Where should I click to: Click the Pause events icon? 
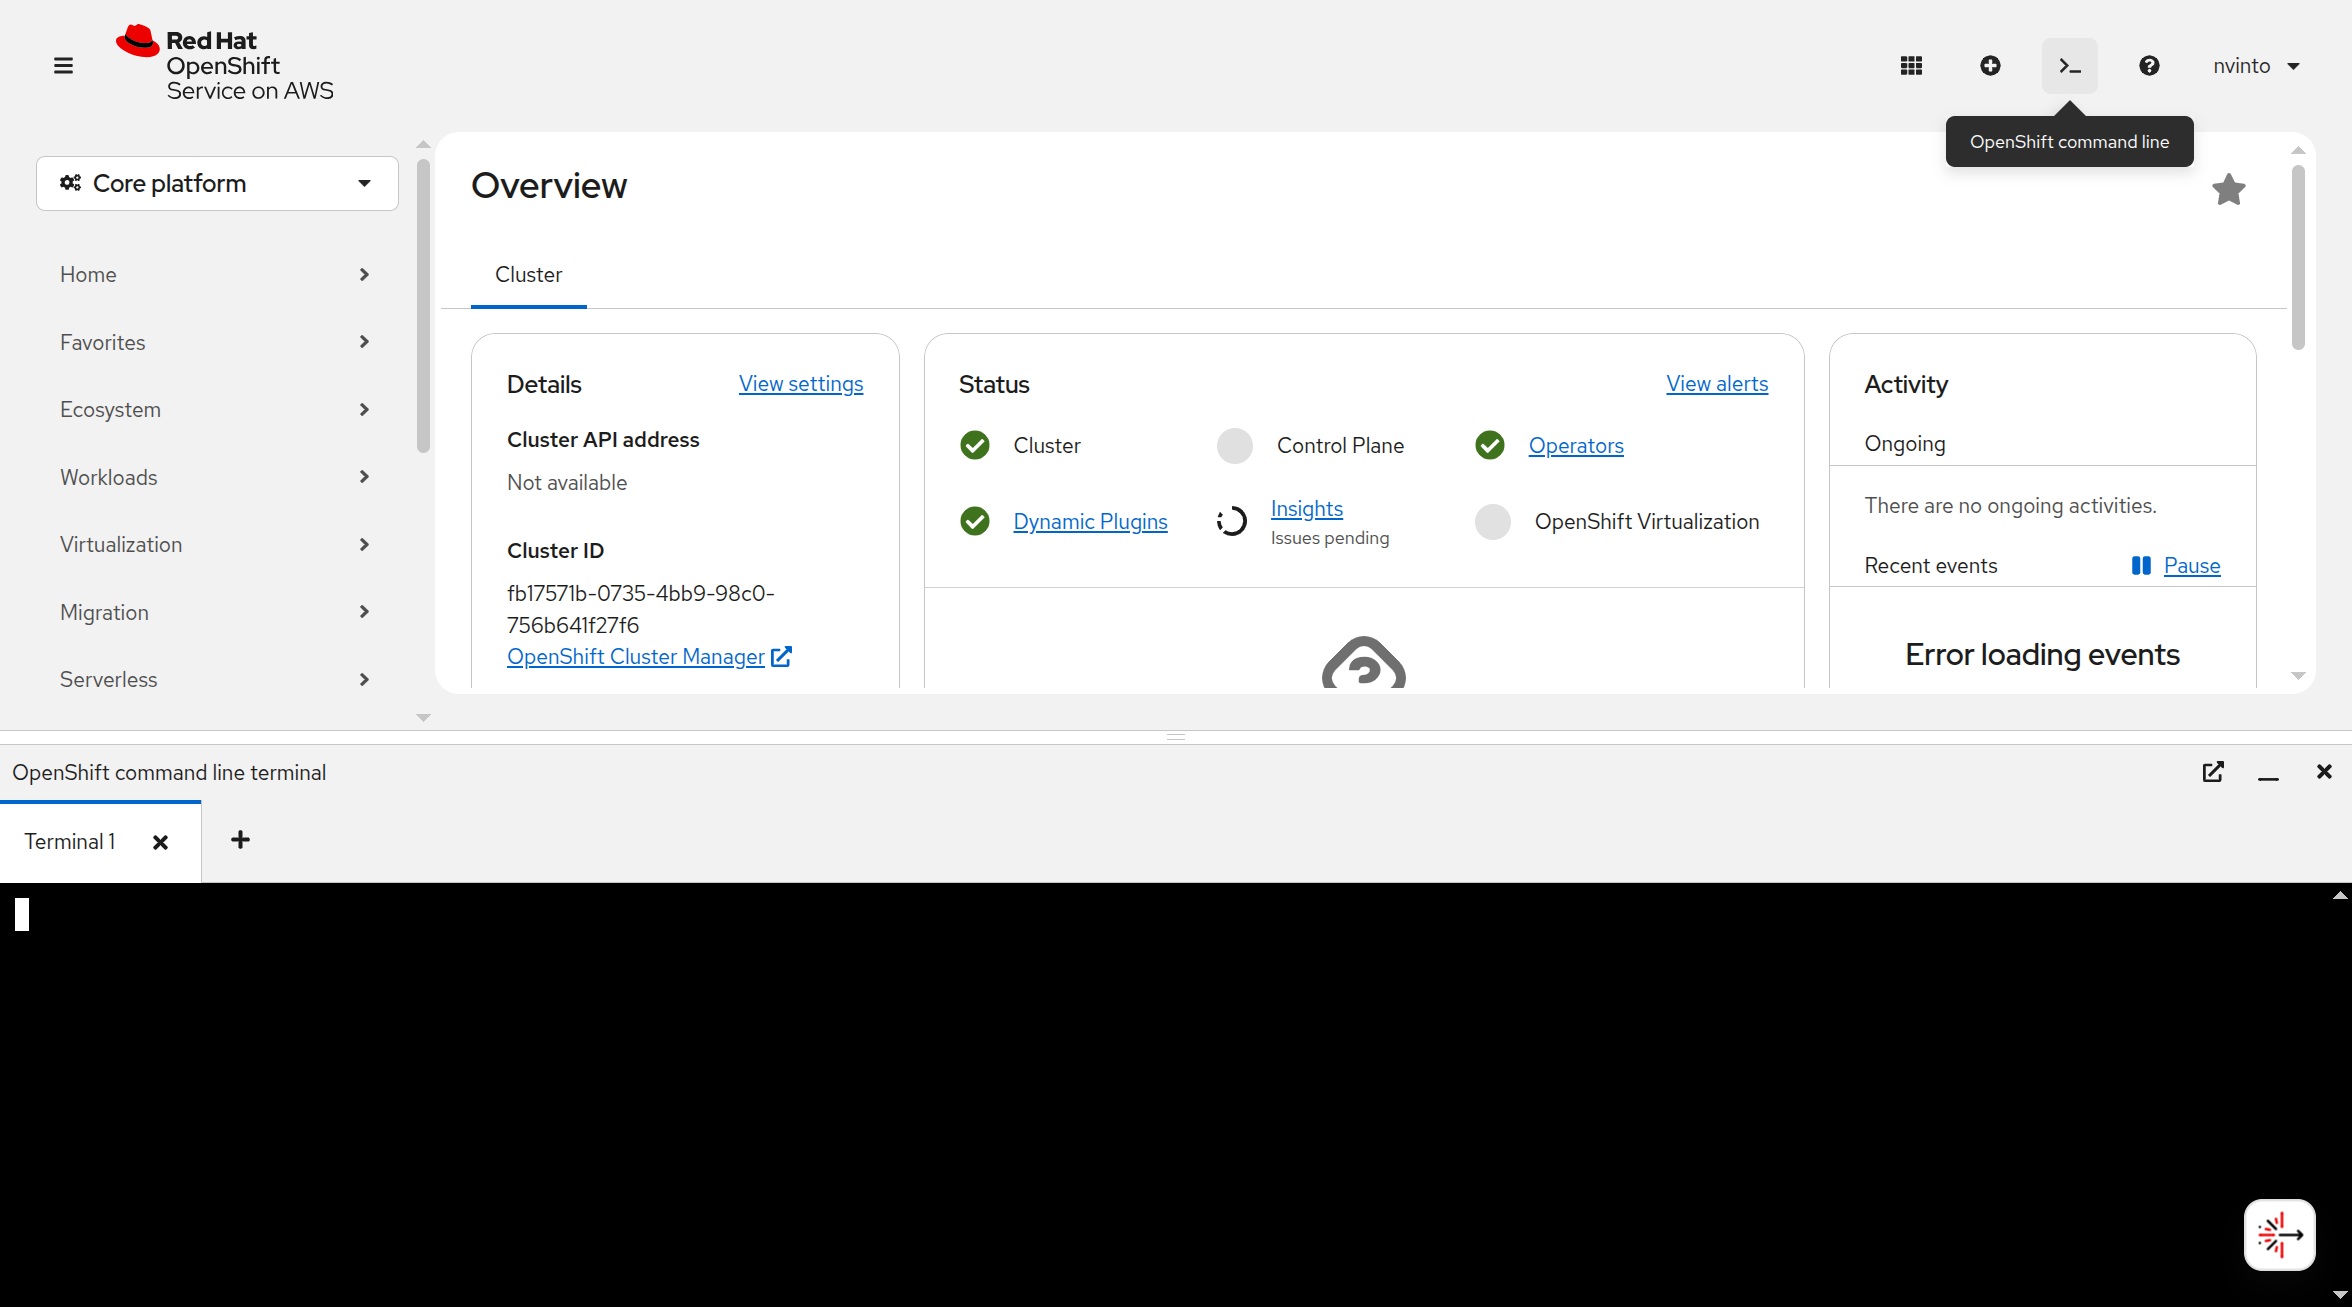pos(2141,566)
